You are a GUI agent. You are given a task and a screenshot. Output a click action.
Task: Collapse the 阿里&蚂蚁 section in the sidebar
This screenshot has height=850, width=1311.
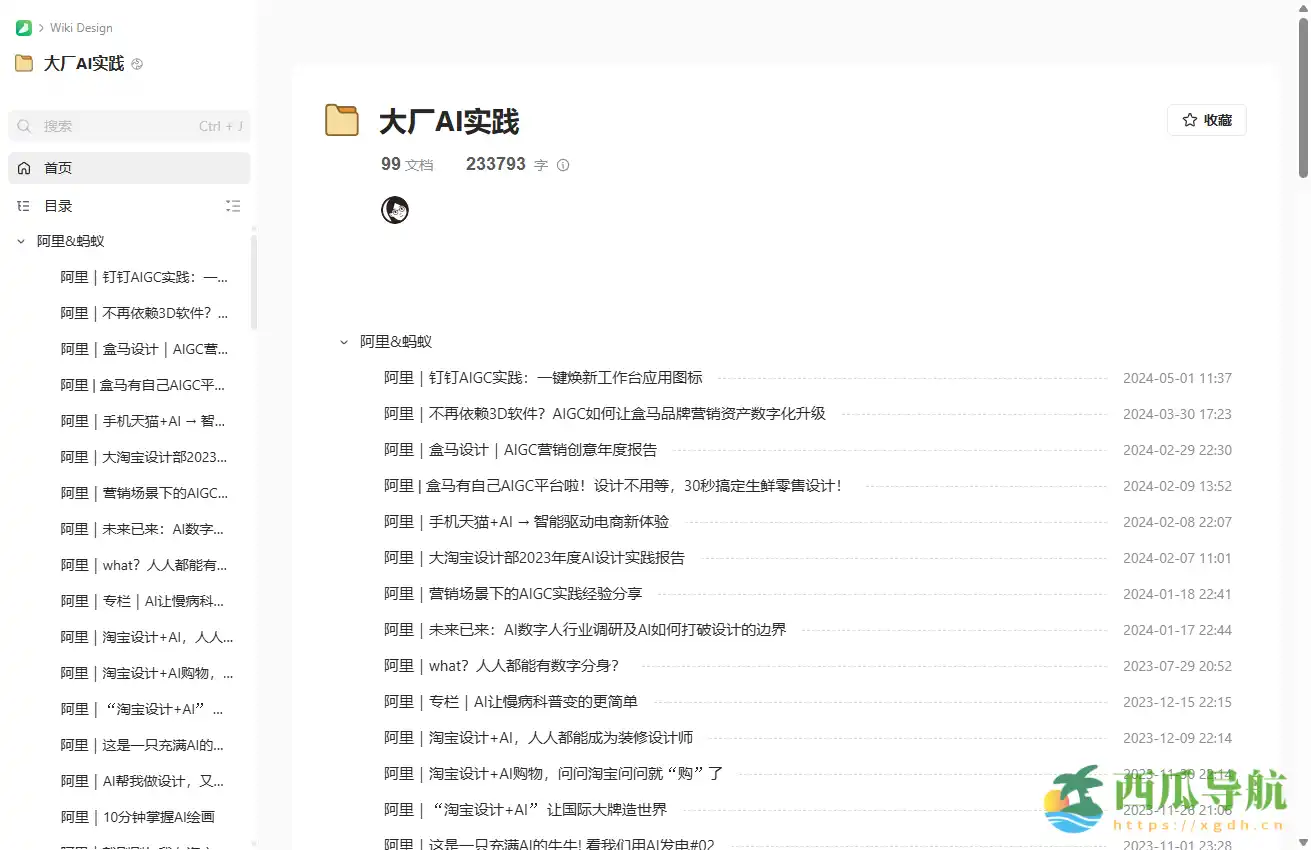(x=20, y=241)
